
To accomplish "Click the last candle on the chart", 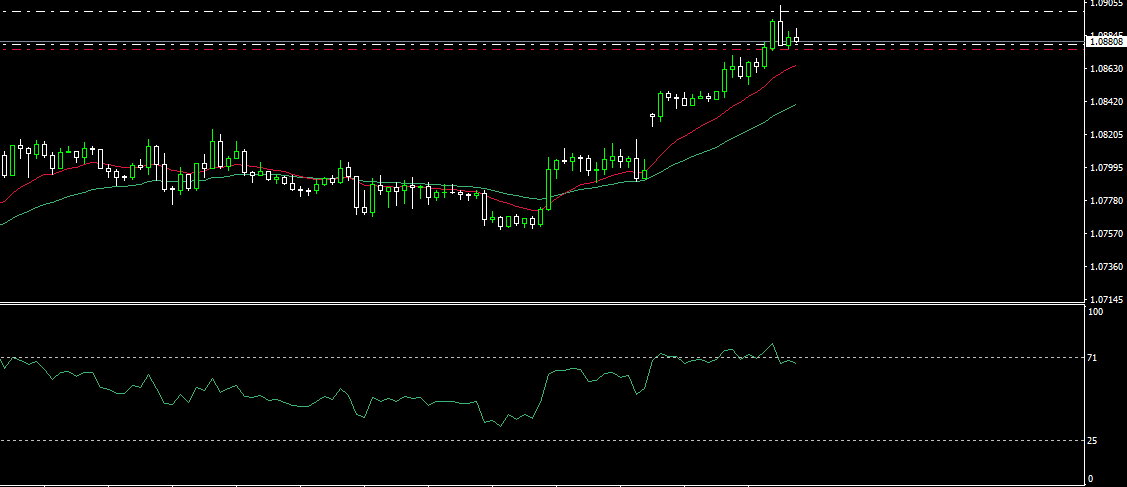I will coord(796,38).
